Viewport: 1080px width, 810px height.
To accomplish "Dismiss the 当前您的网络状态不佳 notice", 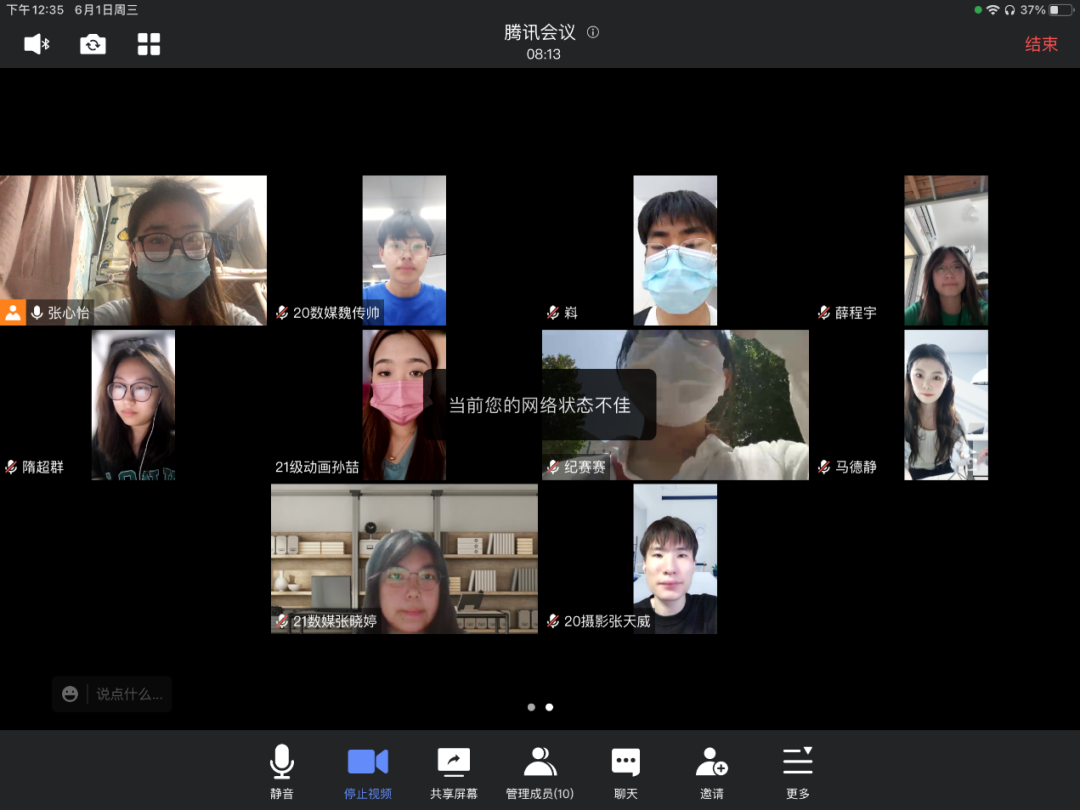I will pos(540,405).
